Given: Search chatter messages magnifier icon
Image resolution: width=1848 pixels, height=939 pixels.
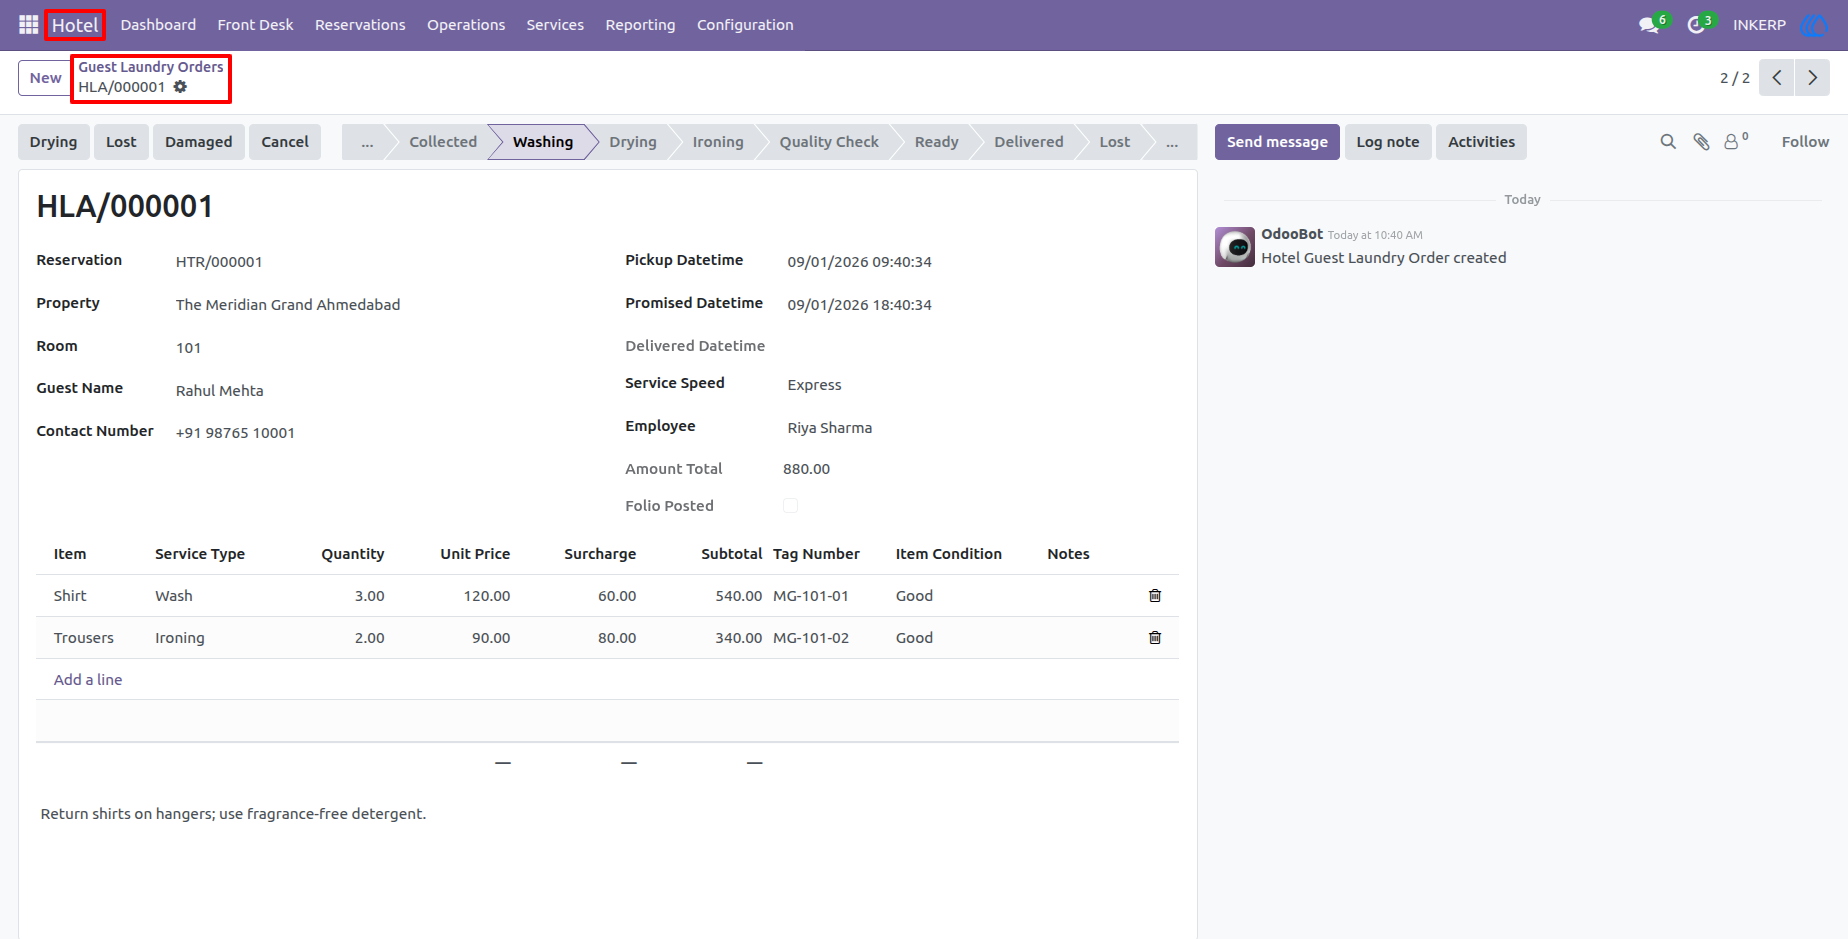Looking at the screenshot, I should [x=1668, y=142].
